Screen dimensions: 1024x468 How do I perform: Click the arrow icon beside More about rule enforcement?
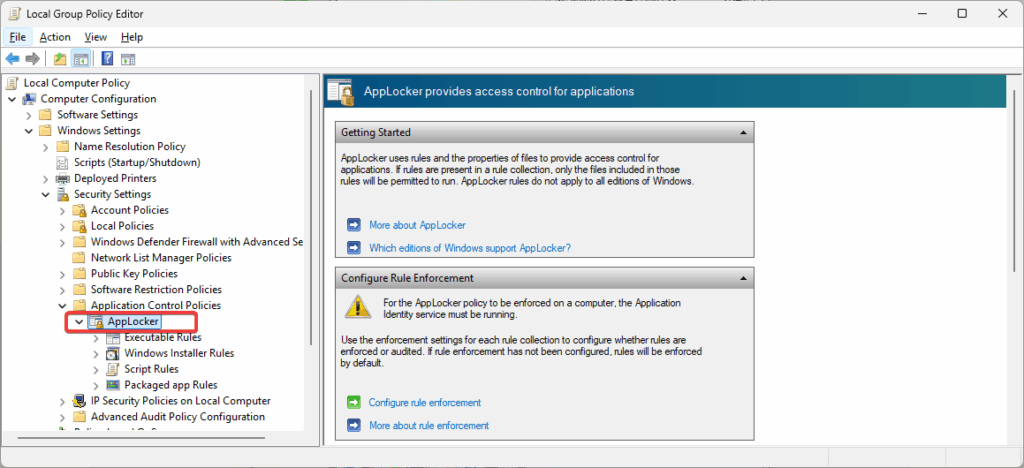coord(354,425)
